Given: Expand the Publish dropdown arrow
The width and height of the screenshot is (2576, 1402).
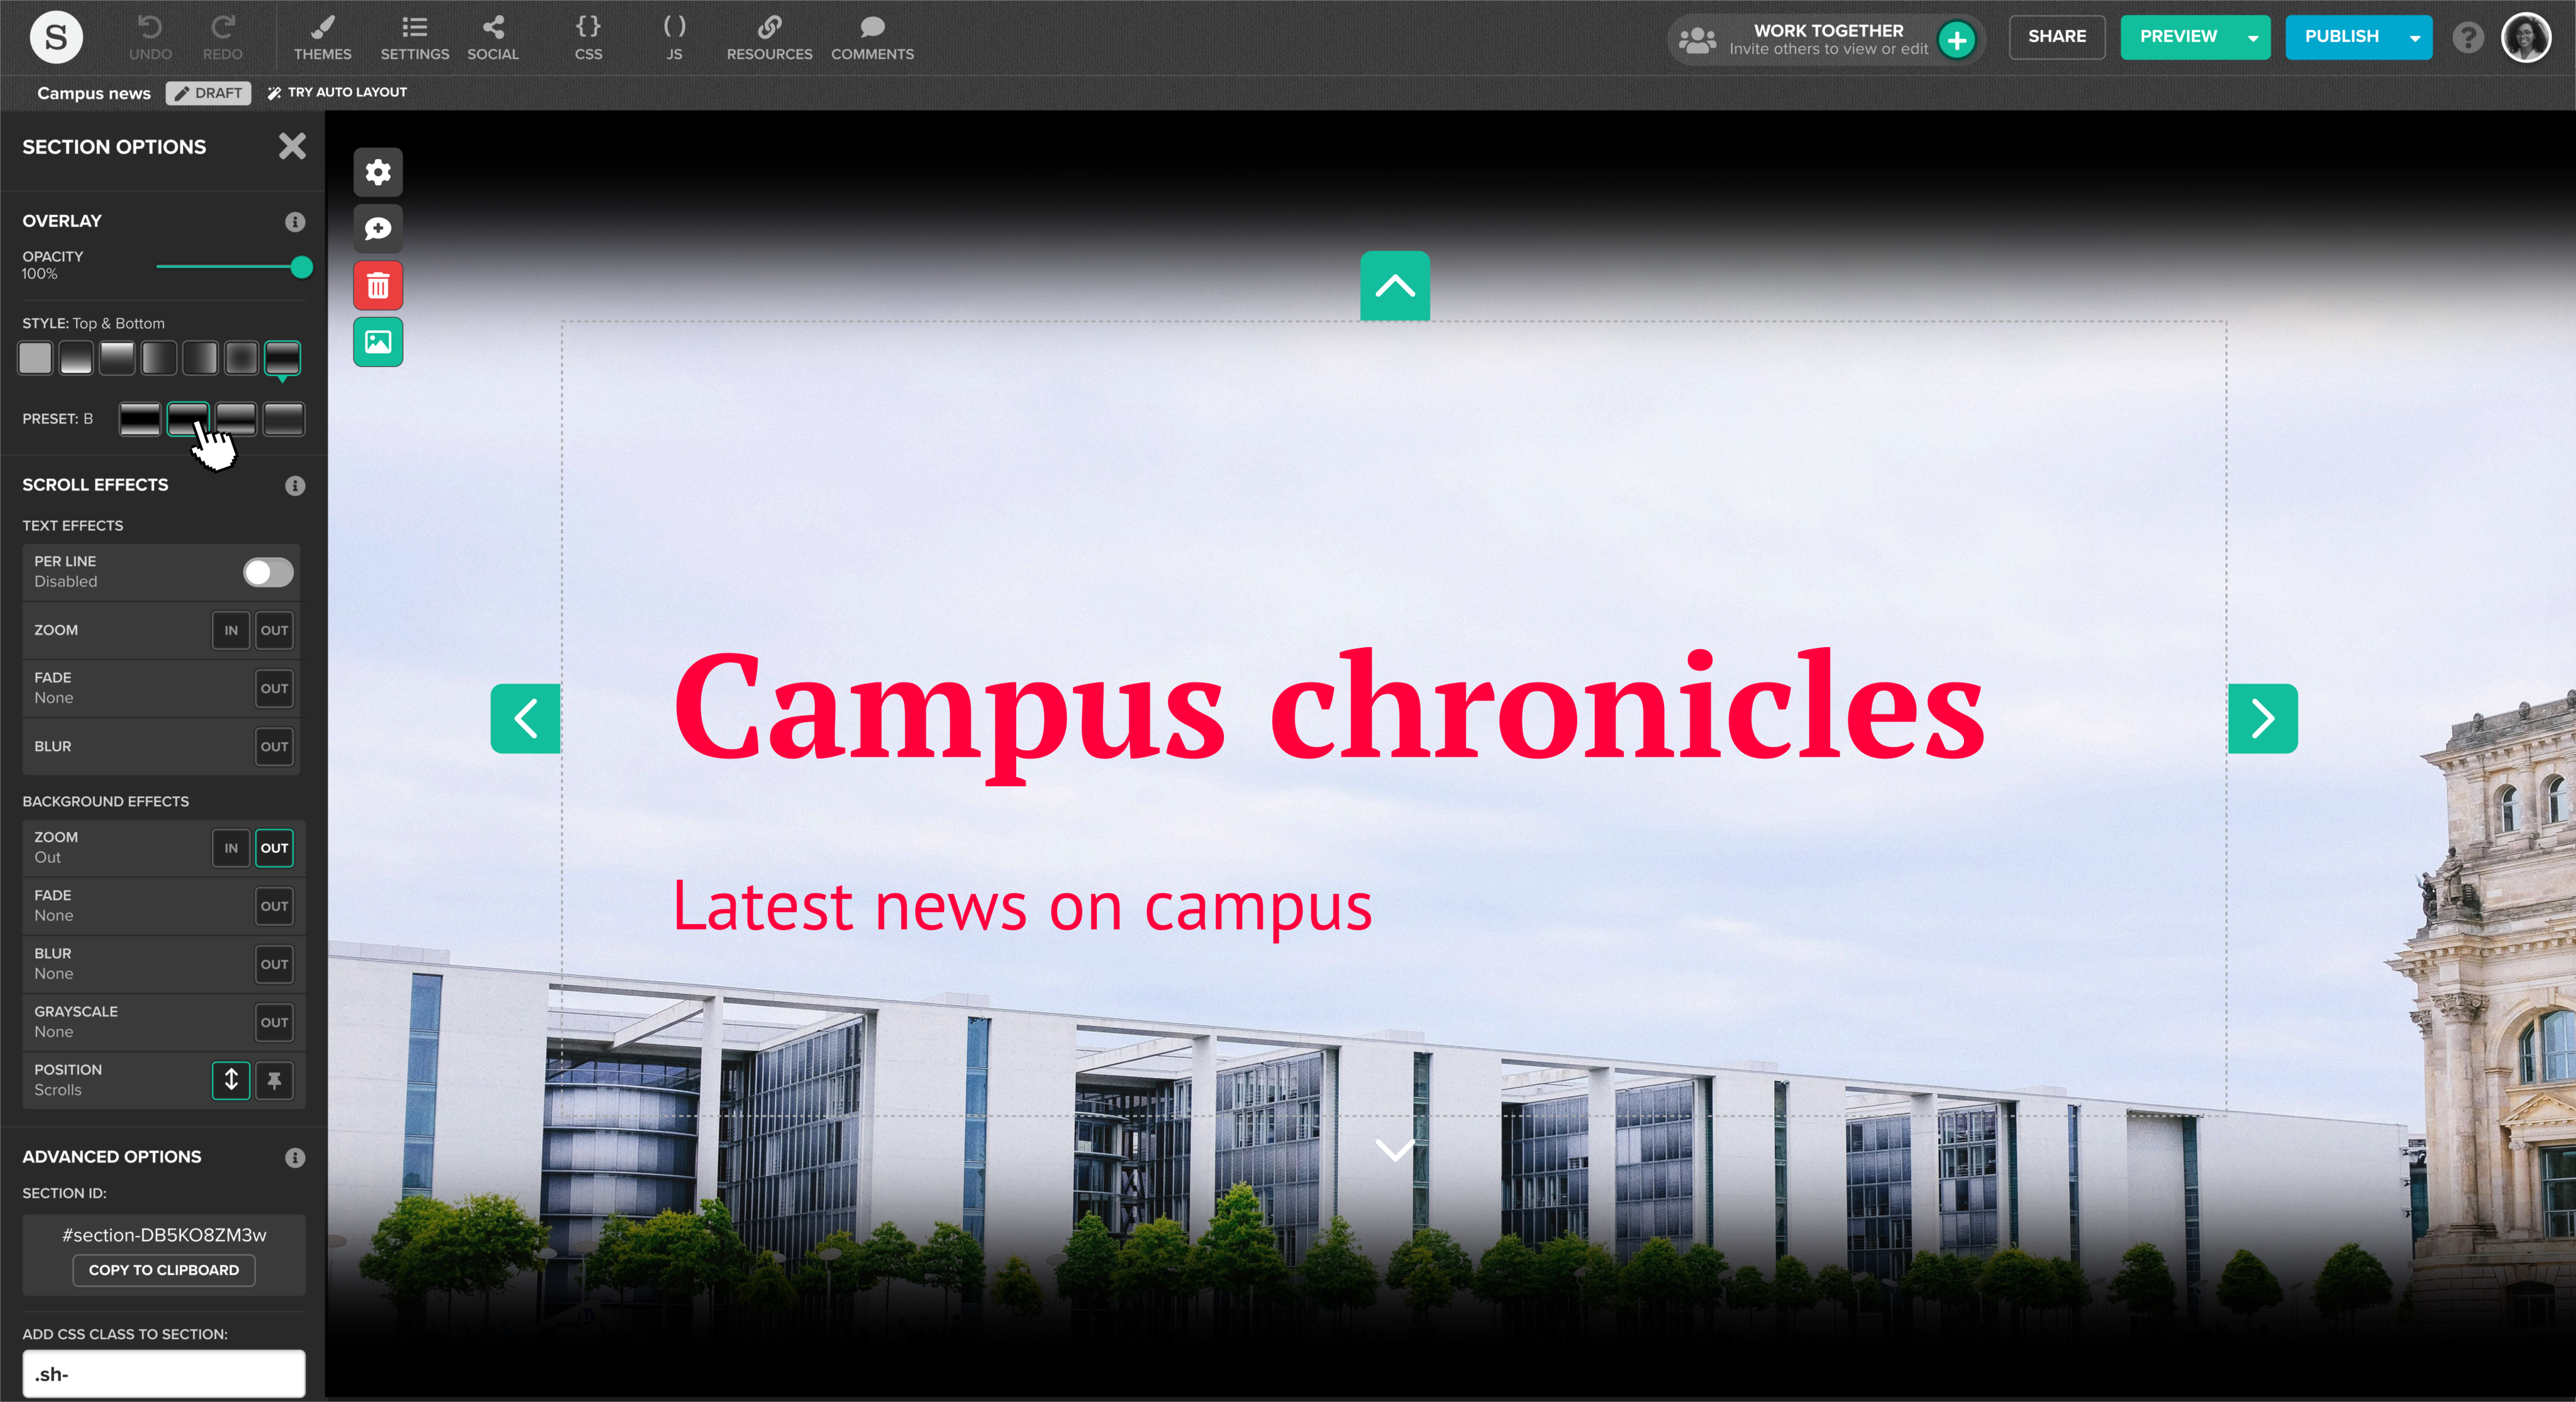Looking at the screenshot, I should pyautogui.click(x=2415, y=37).
